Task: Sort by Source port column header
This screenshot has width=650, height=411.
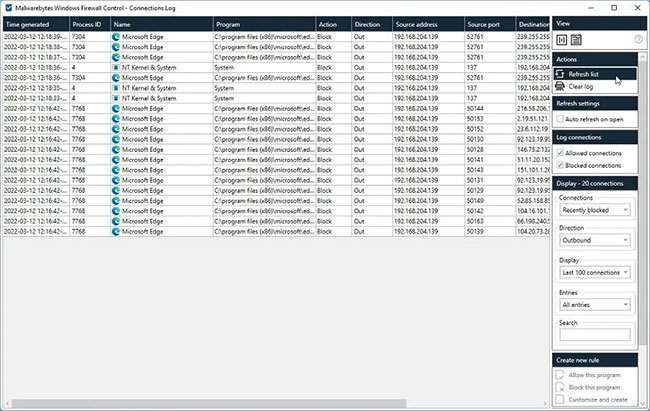Action: tap(490, 24)
